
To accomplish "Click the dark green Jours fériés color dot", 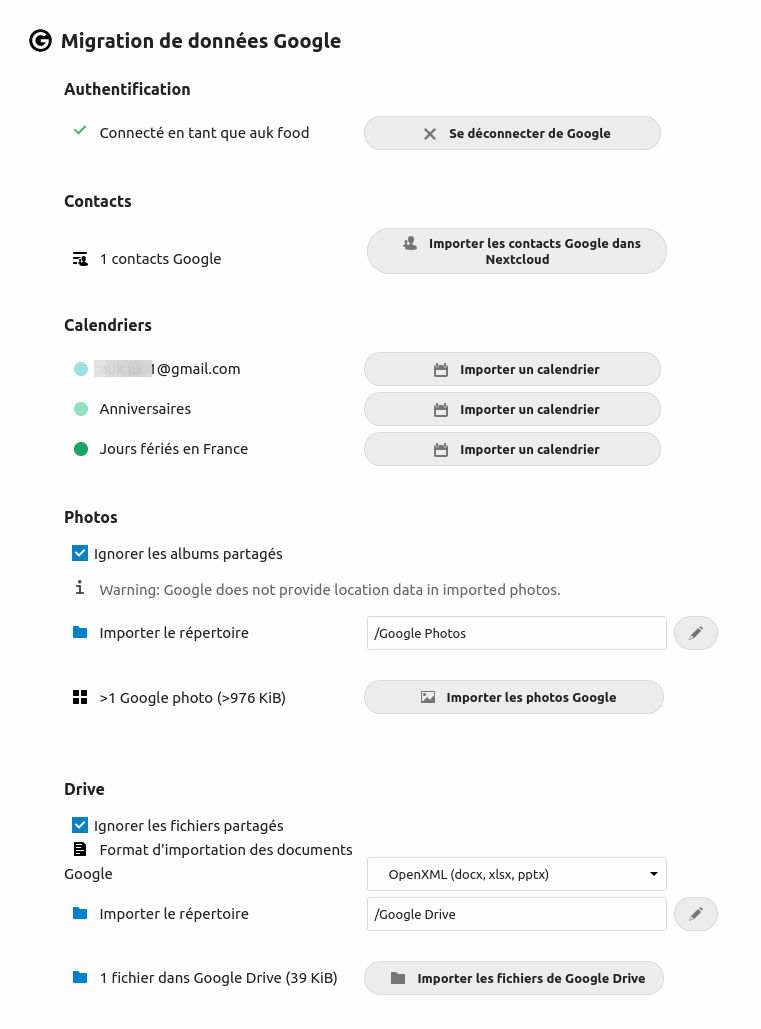I will (81, 449).
